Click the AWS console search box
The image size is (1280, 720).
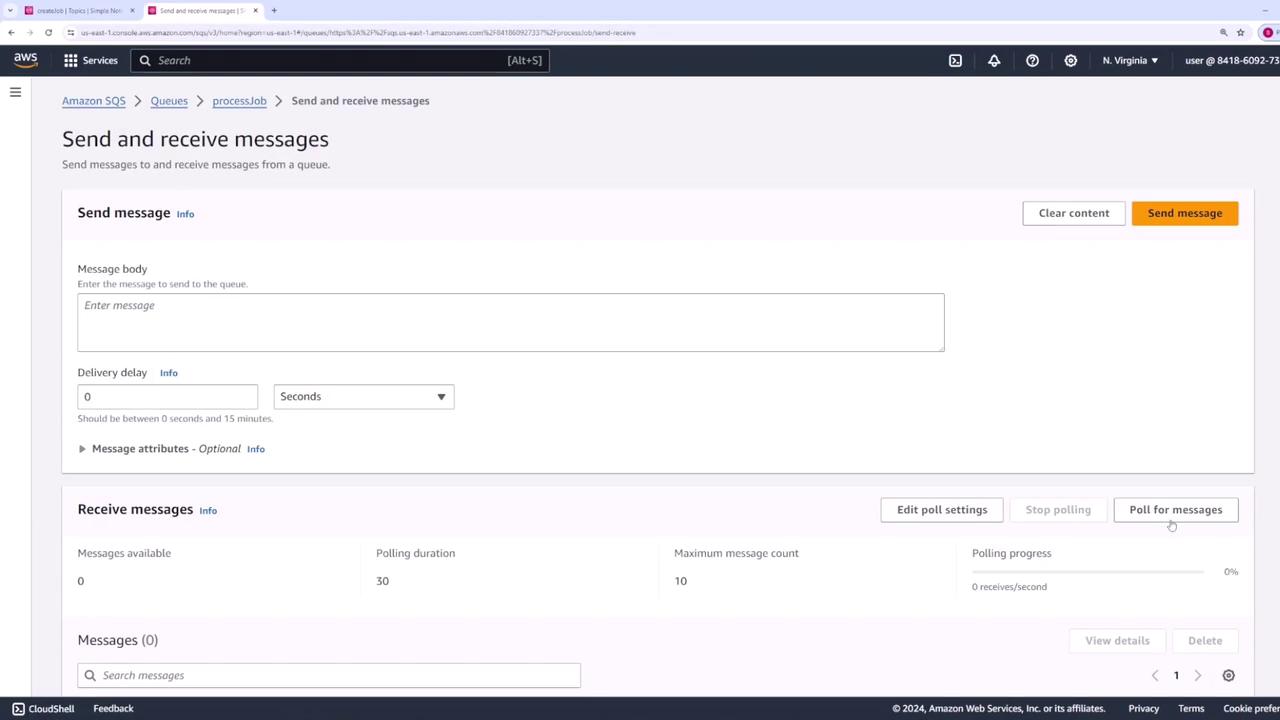click(341, 60)
